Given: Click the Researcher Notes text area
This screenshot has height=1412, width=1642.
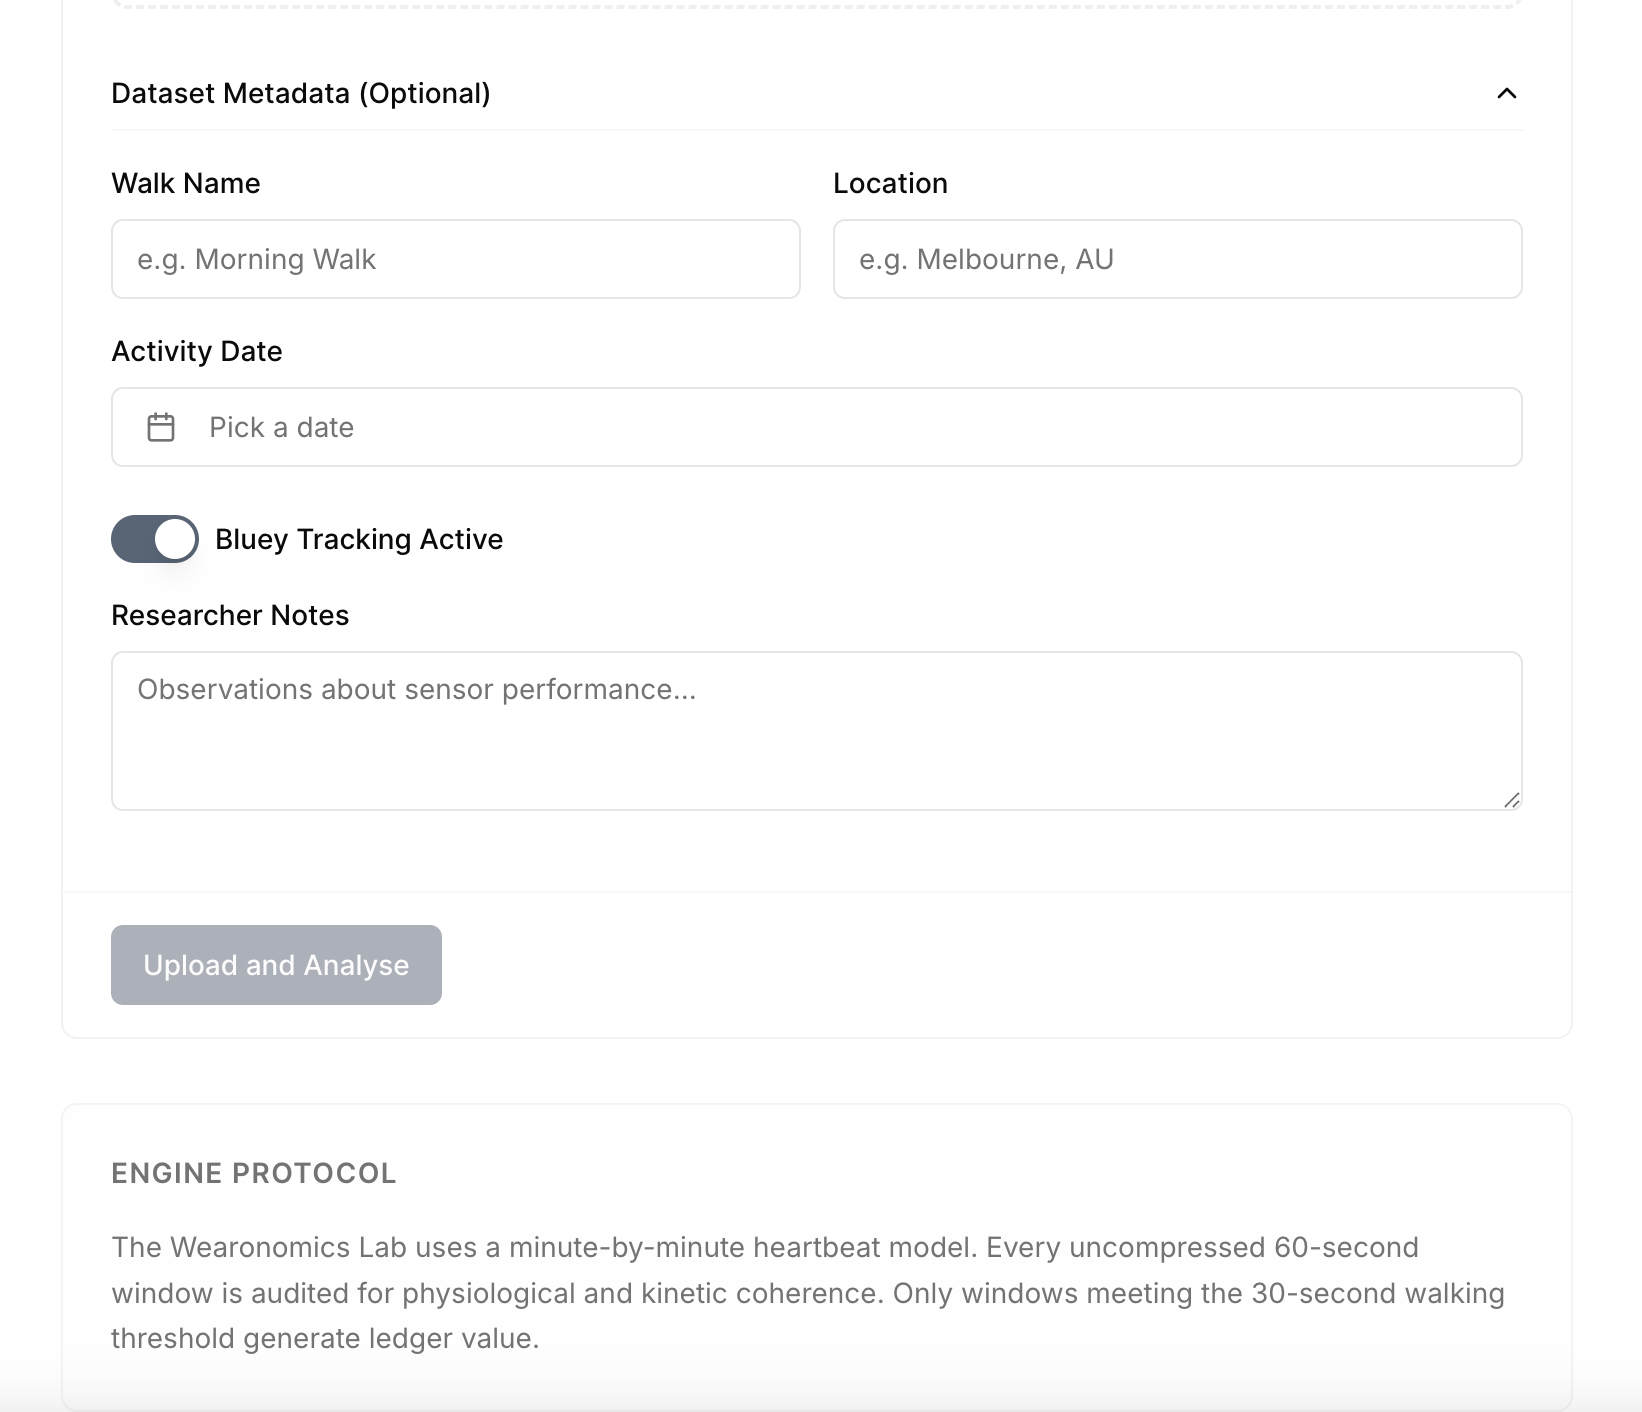Looking at the screenshot, I should tap(817, 731).
